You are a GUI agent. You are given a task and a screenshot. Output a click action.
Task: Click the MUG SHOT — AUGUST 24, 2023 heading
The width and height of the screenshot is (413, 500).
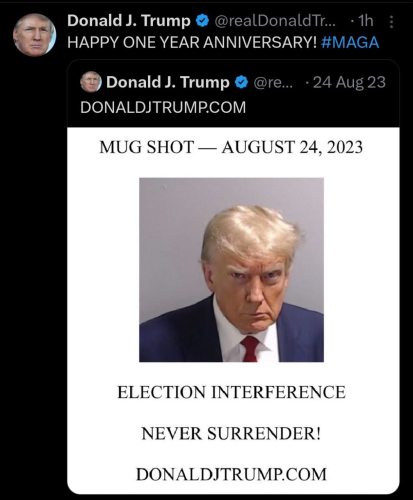pos(231,147)
